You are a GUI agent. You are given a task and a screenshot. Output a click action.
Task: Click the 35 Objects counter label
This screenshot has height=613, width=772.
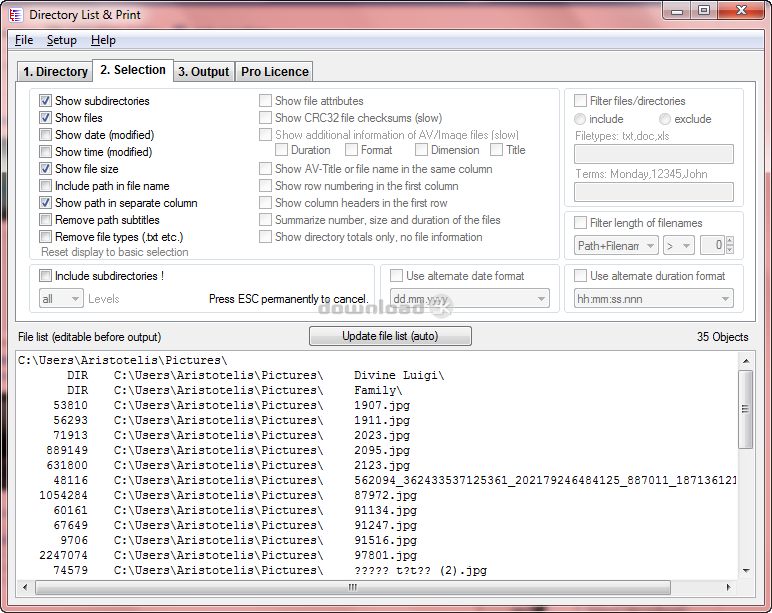point(722,337)
